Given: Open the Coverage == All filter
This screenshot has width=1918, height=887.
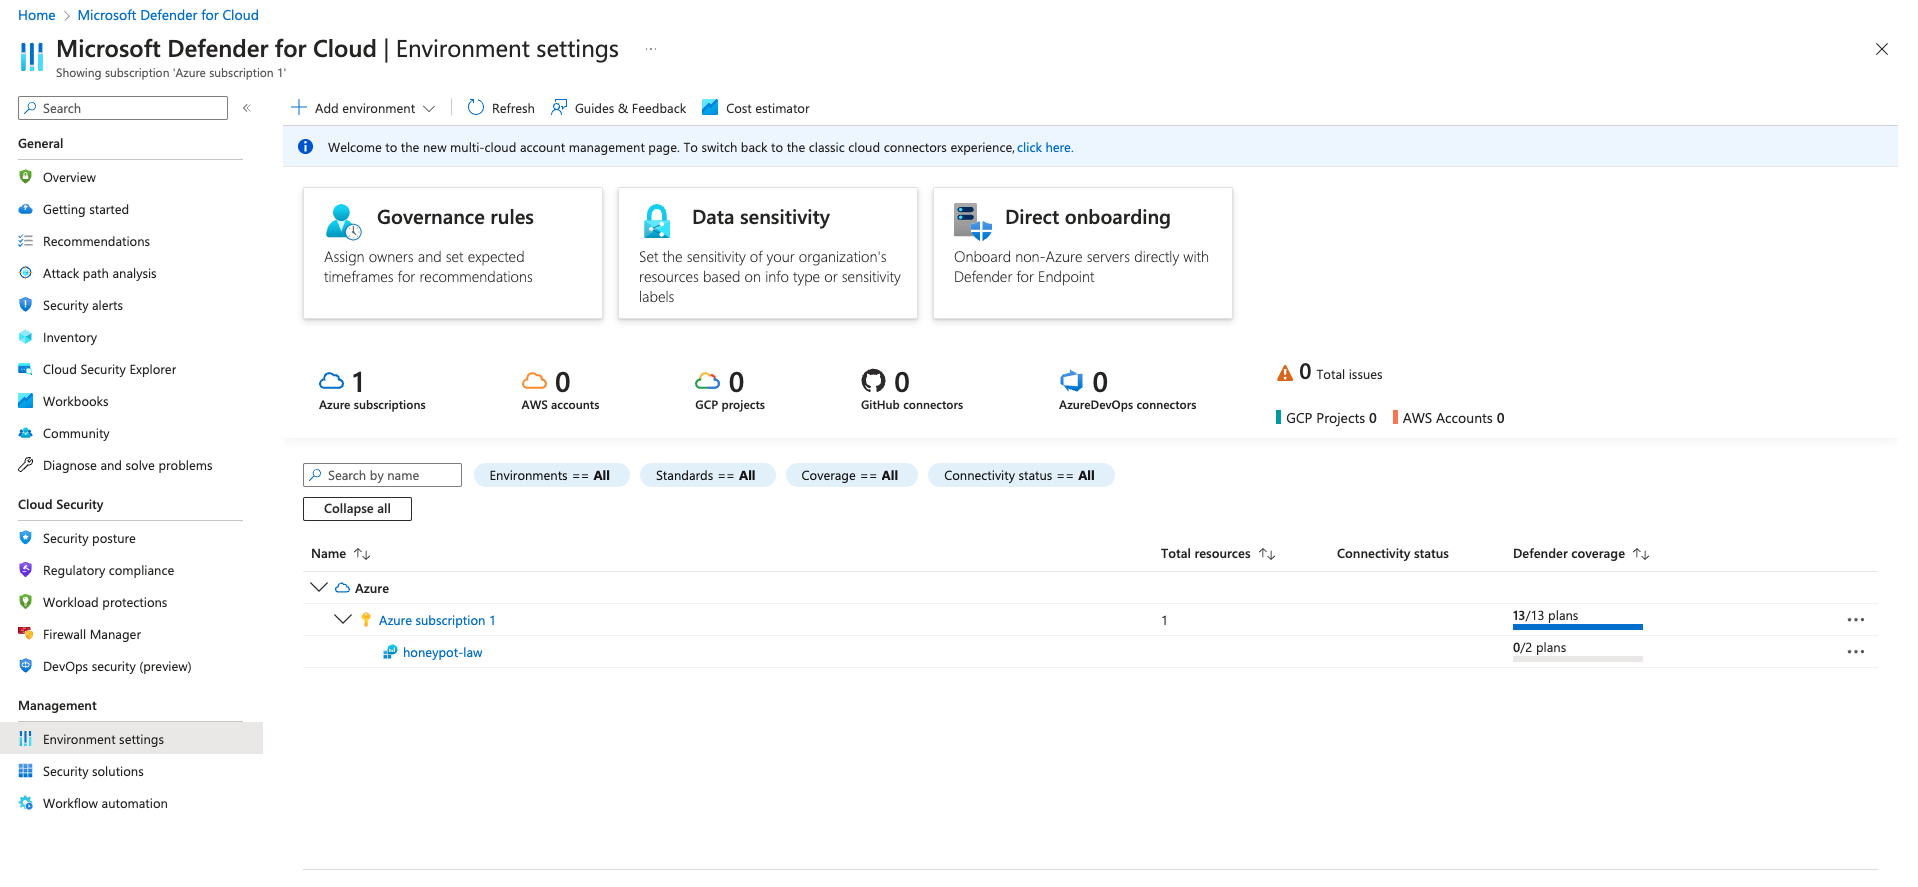Looking at the screenshot, I should click(x=850, y=475).
